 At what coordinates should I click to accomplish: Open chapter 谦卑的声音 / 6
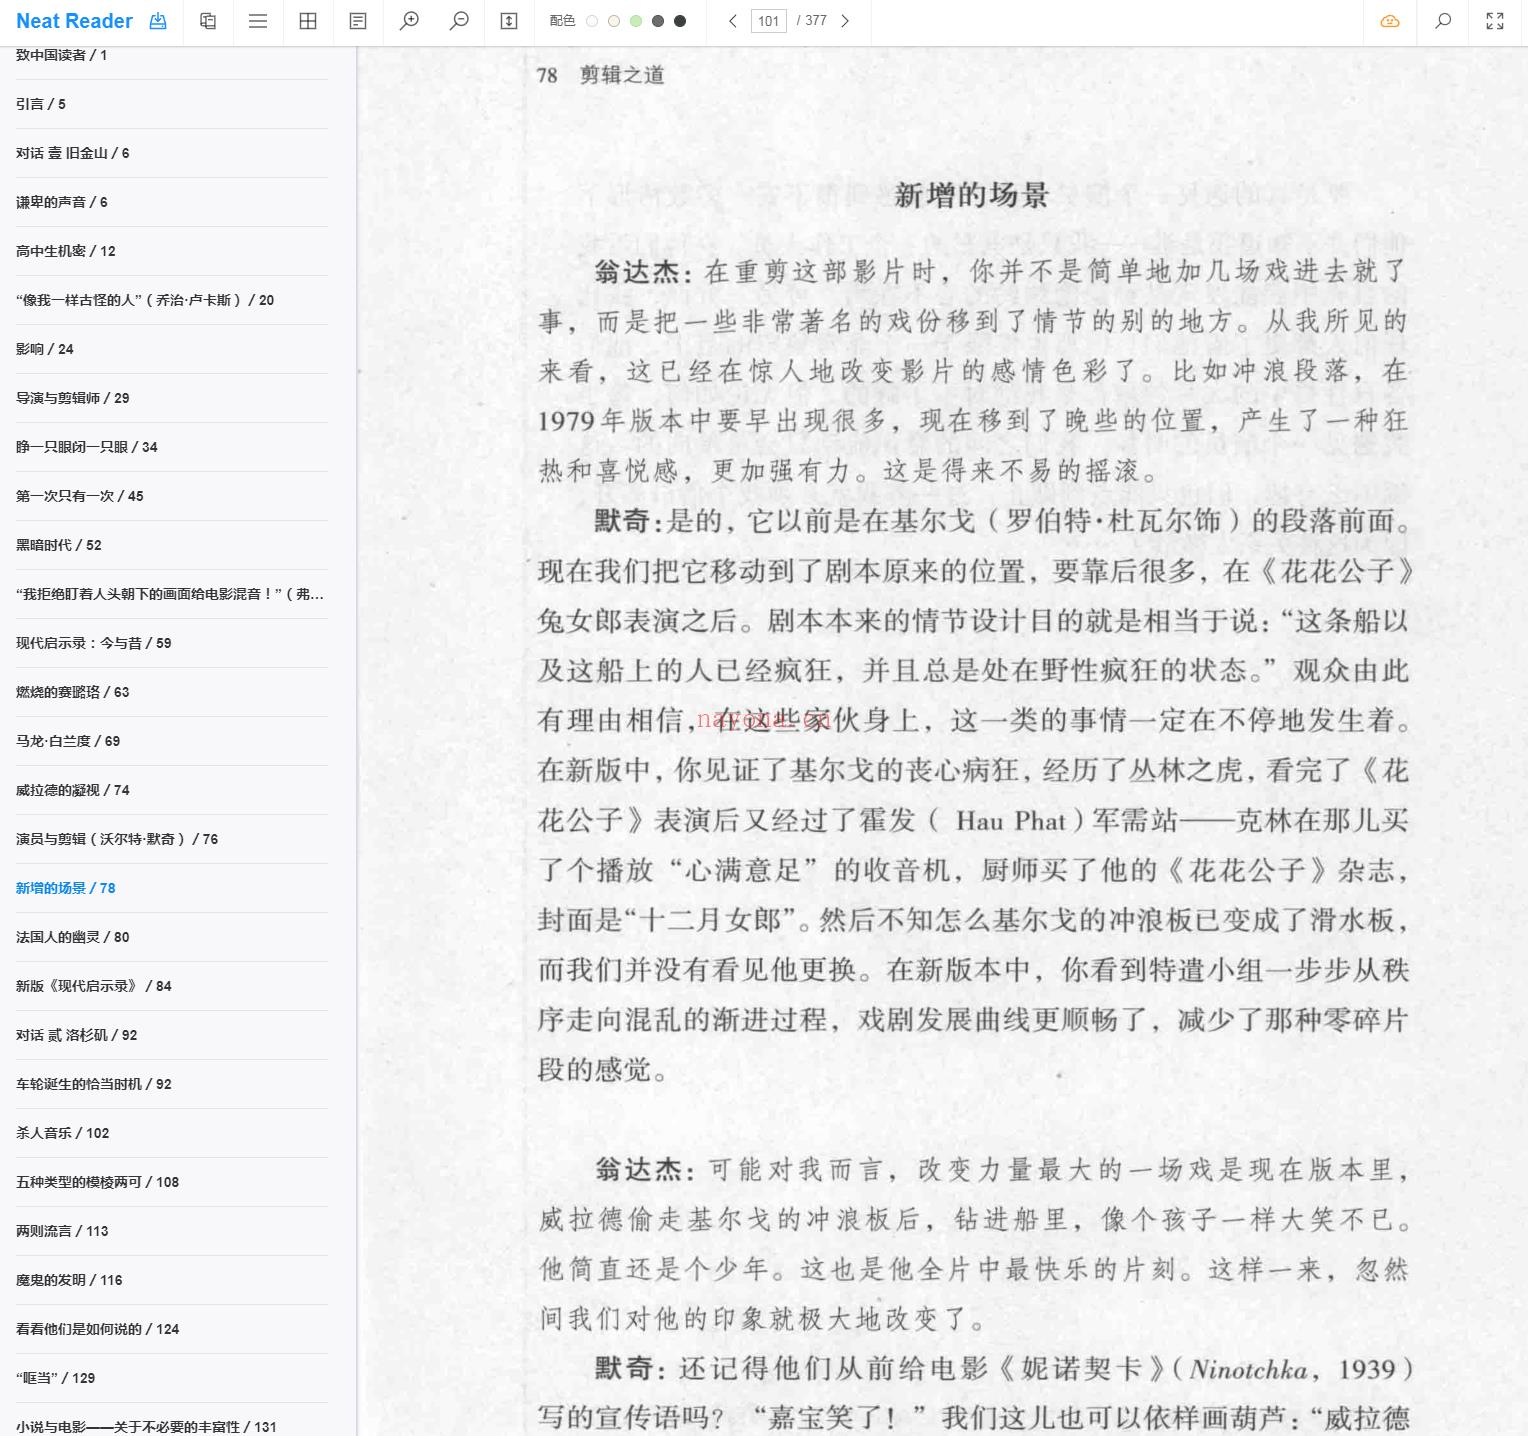62,202
